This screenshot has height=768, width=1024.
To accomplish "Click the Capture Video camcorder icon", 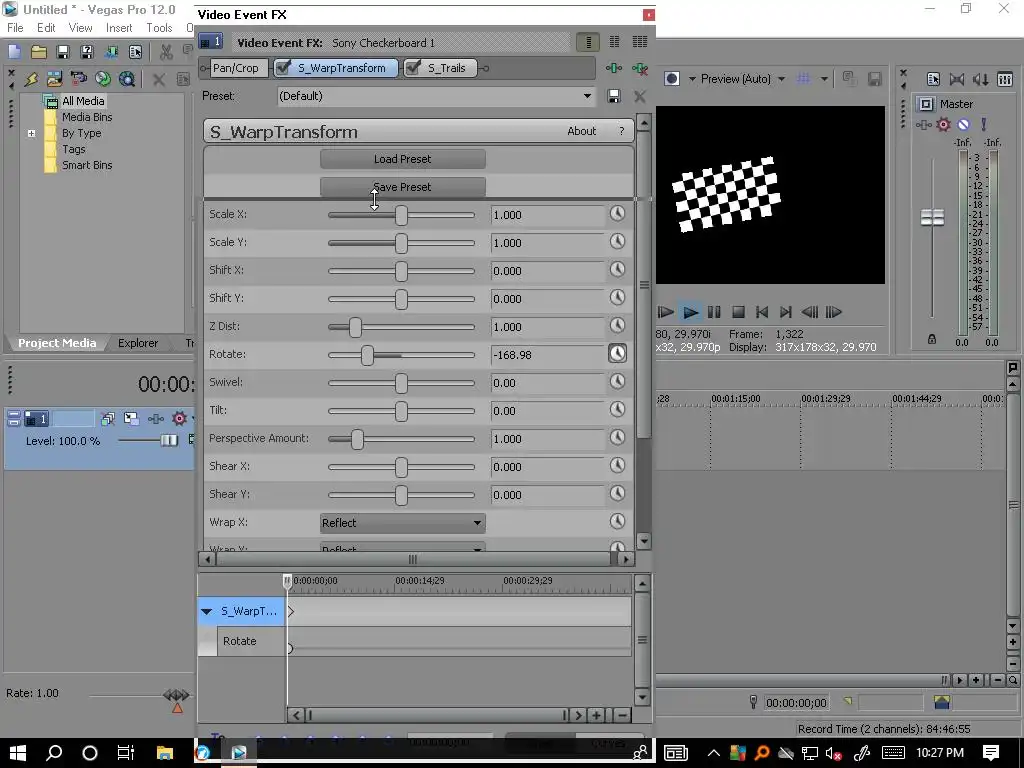I will [78, 79].
